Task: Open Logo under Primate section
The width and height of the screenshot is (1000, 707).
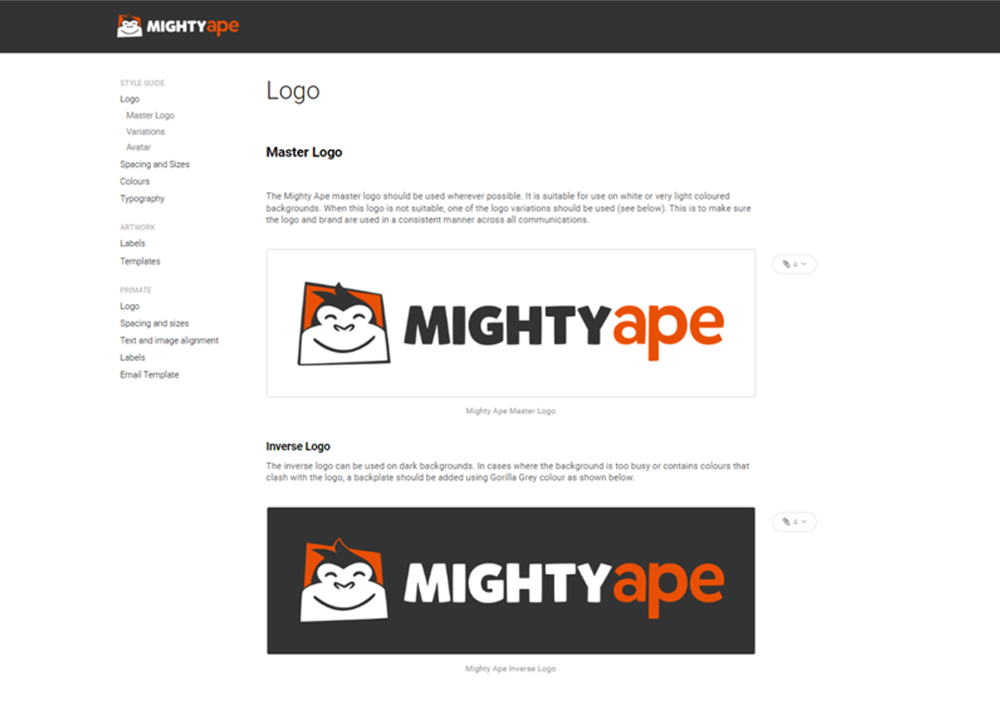Action: (x=129, y=306)
